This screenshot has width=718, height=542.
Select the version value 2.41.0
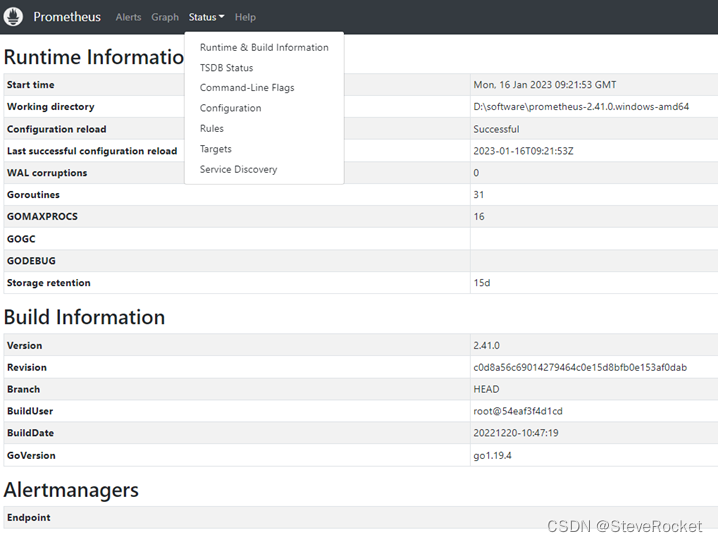pos(486,346)
